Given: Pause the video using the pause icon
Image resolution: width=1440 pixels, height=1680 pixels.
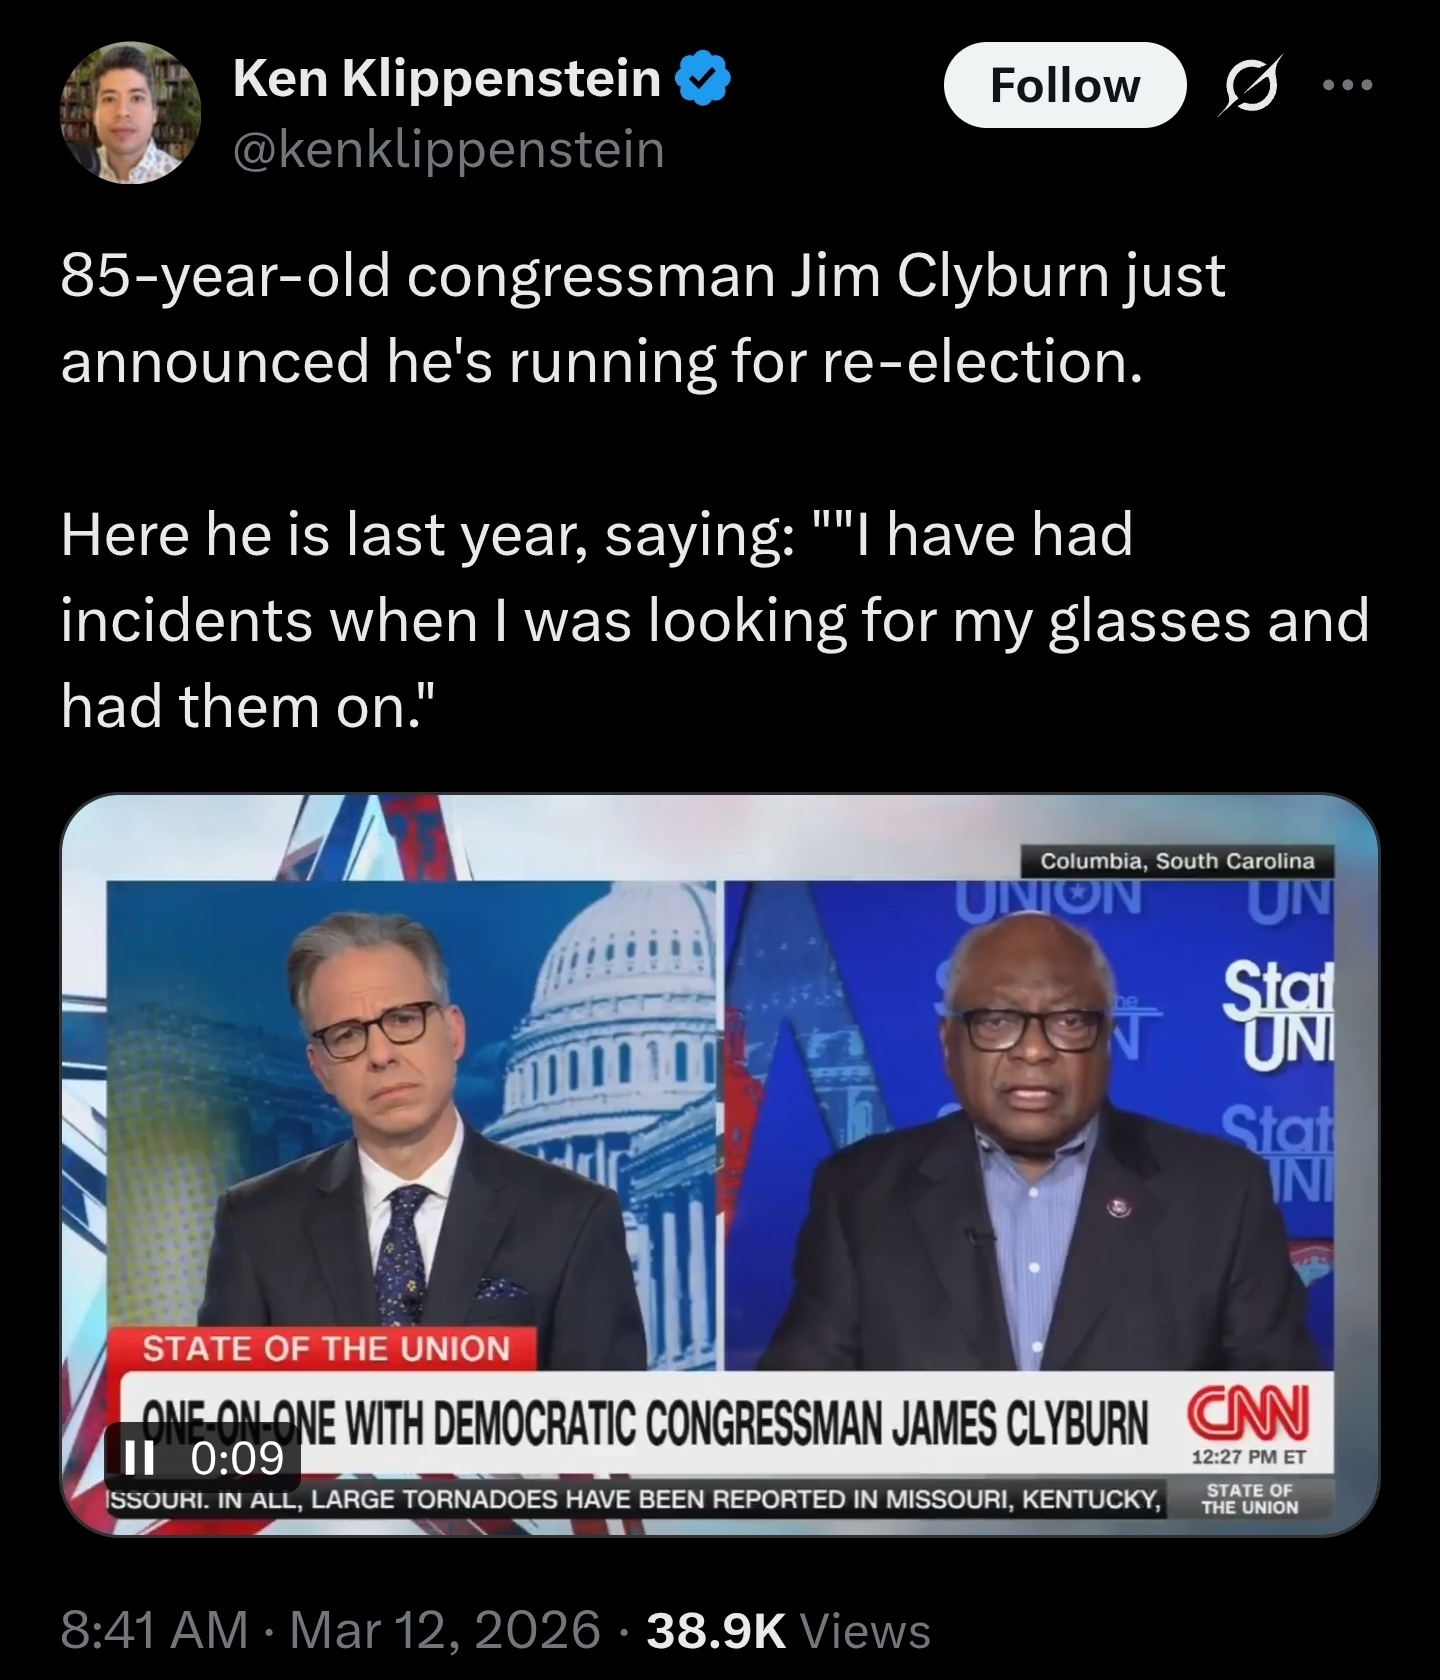Looking at the screenshot, I should 141,1458.
